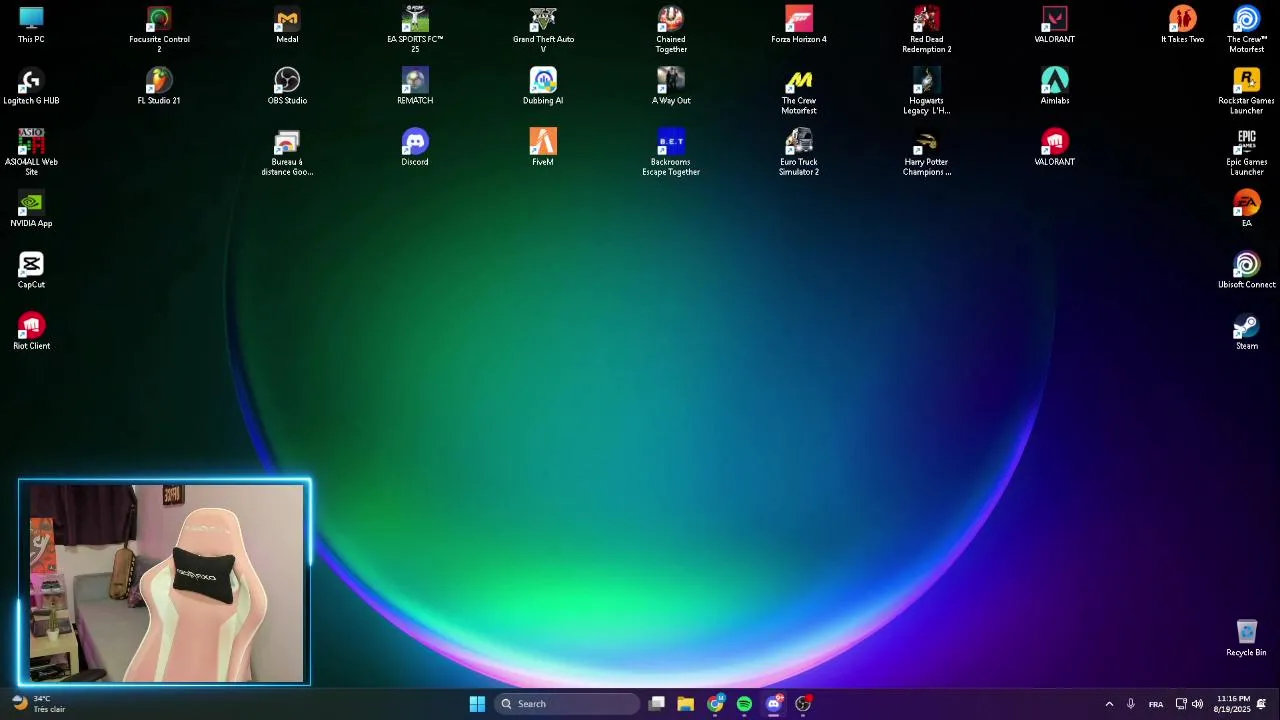Open FRA input language switcher
The image size is (1280, 720).
(x=1156, y=704)
